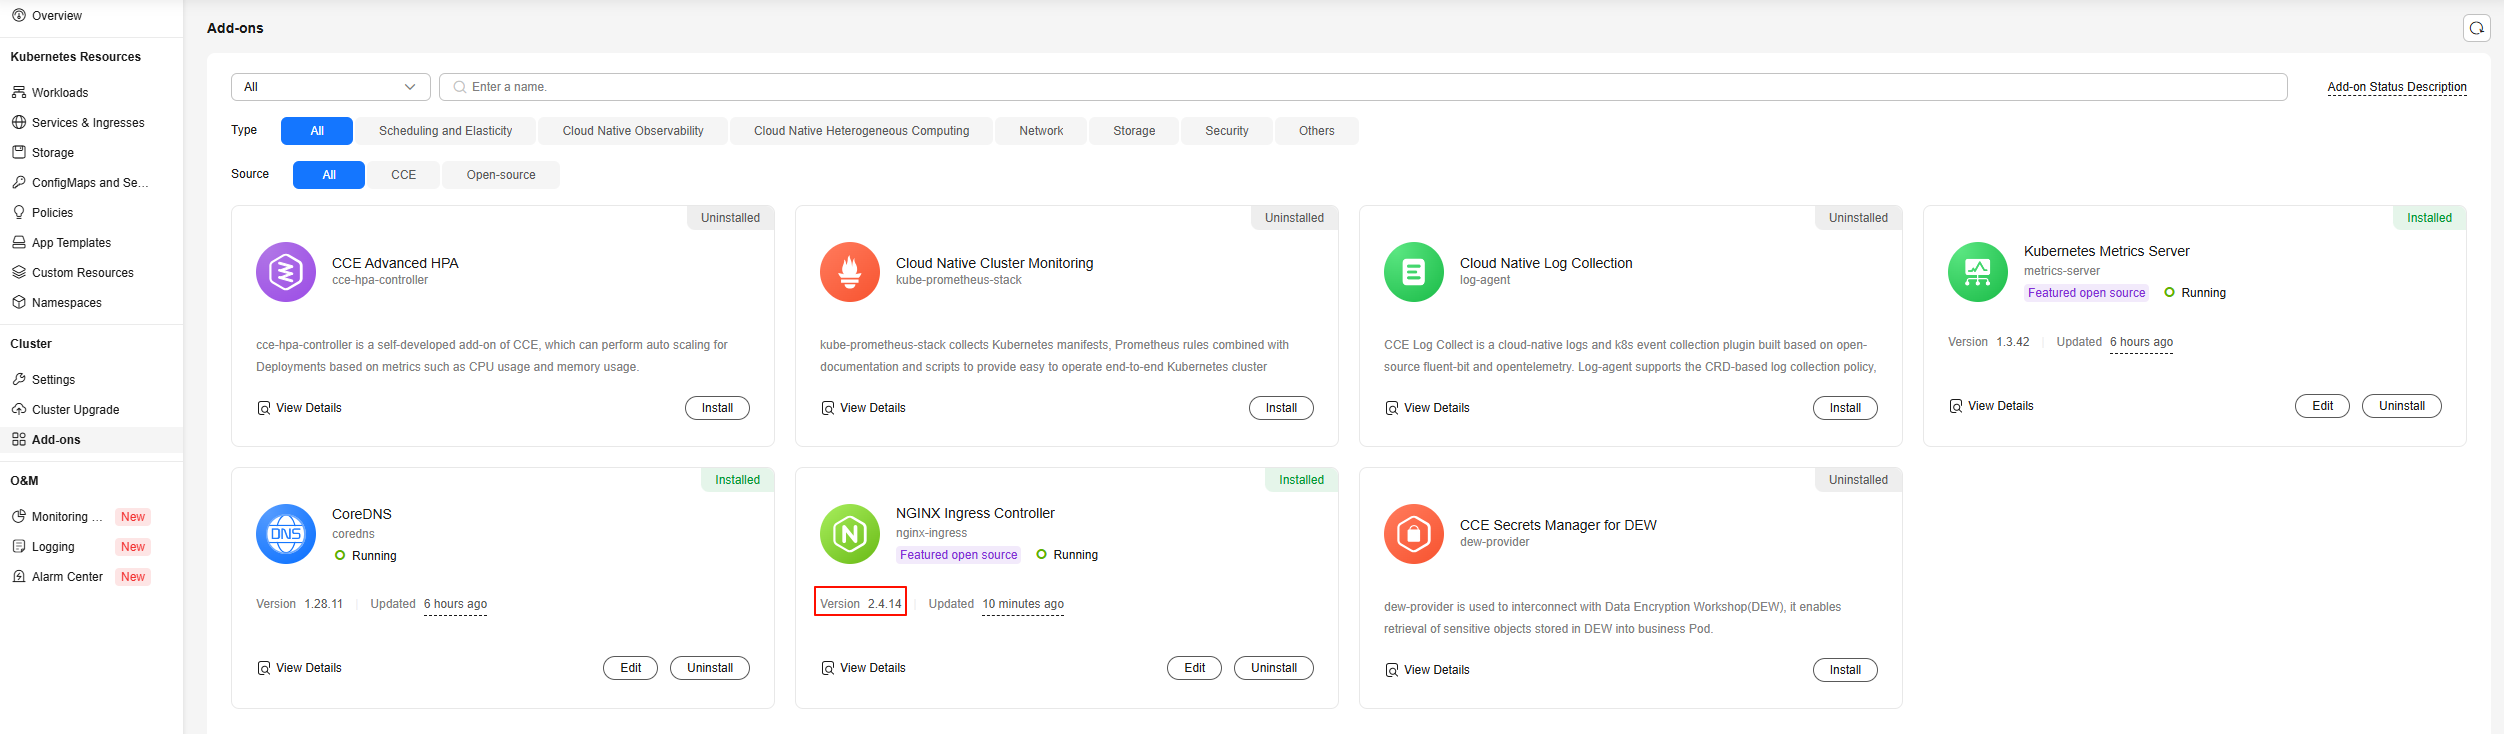Filter by Cloud Native Heterogeneous Computing

[861, 131]
